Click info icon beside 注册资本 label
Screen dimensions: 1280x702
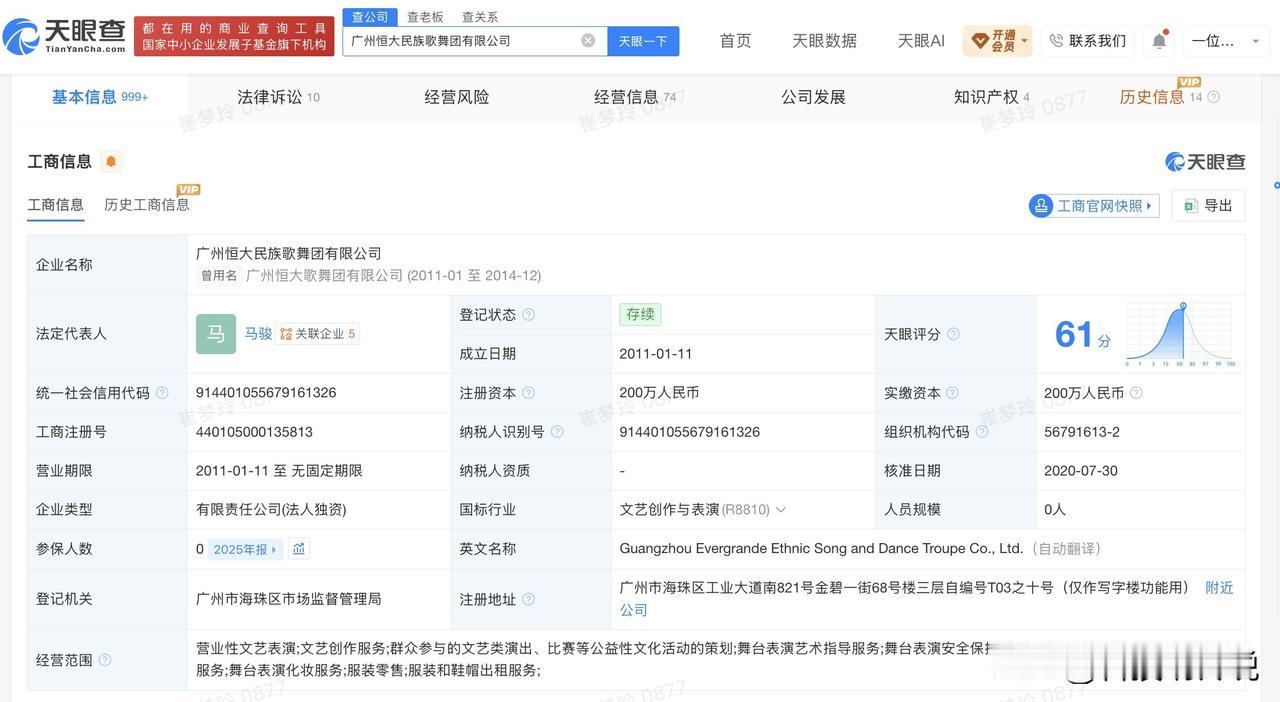point(528,393)
